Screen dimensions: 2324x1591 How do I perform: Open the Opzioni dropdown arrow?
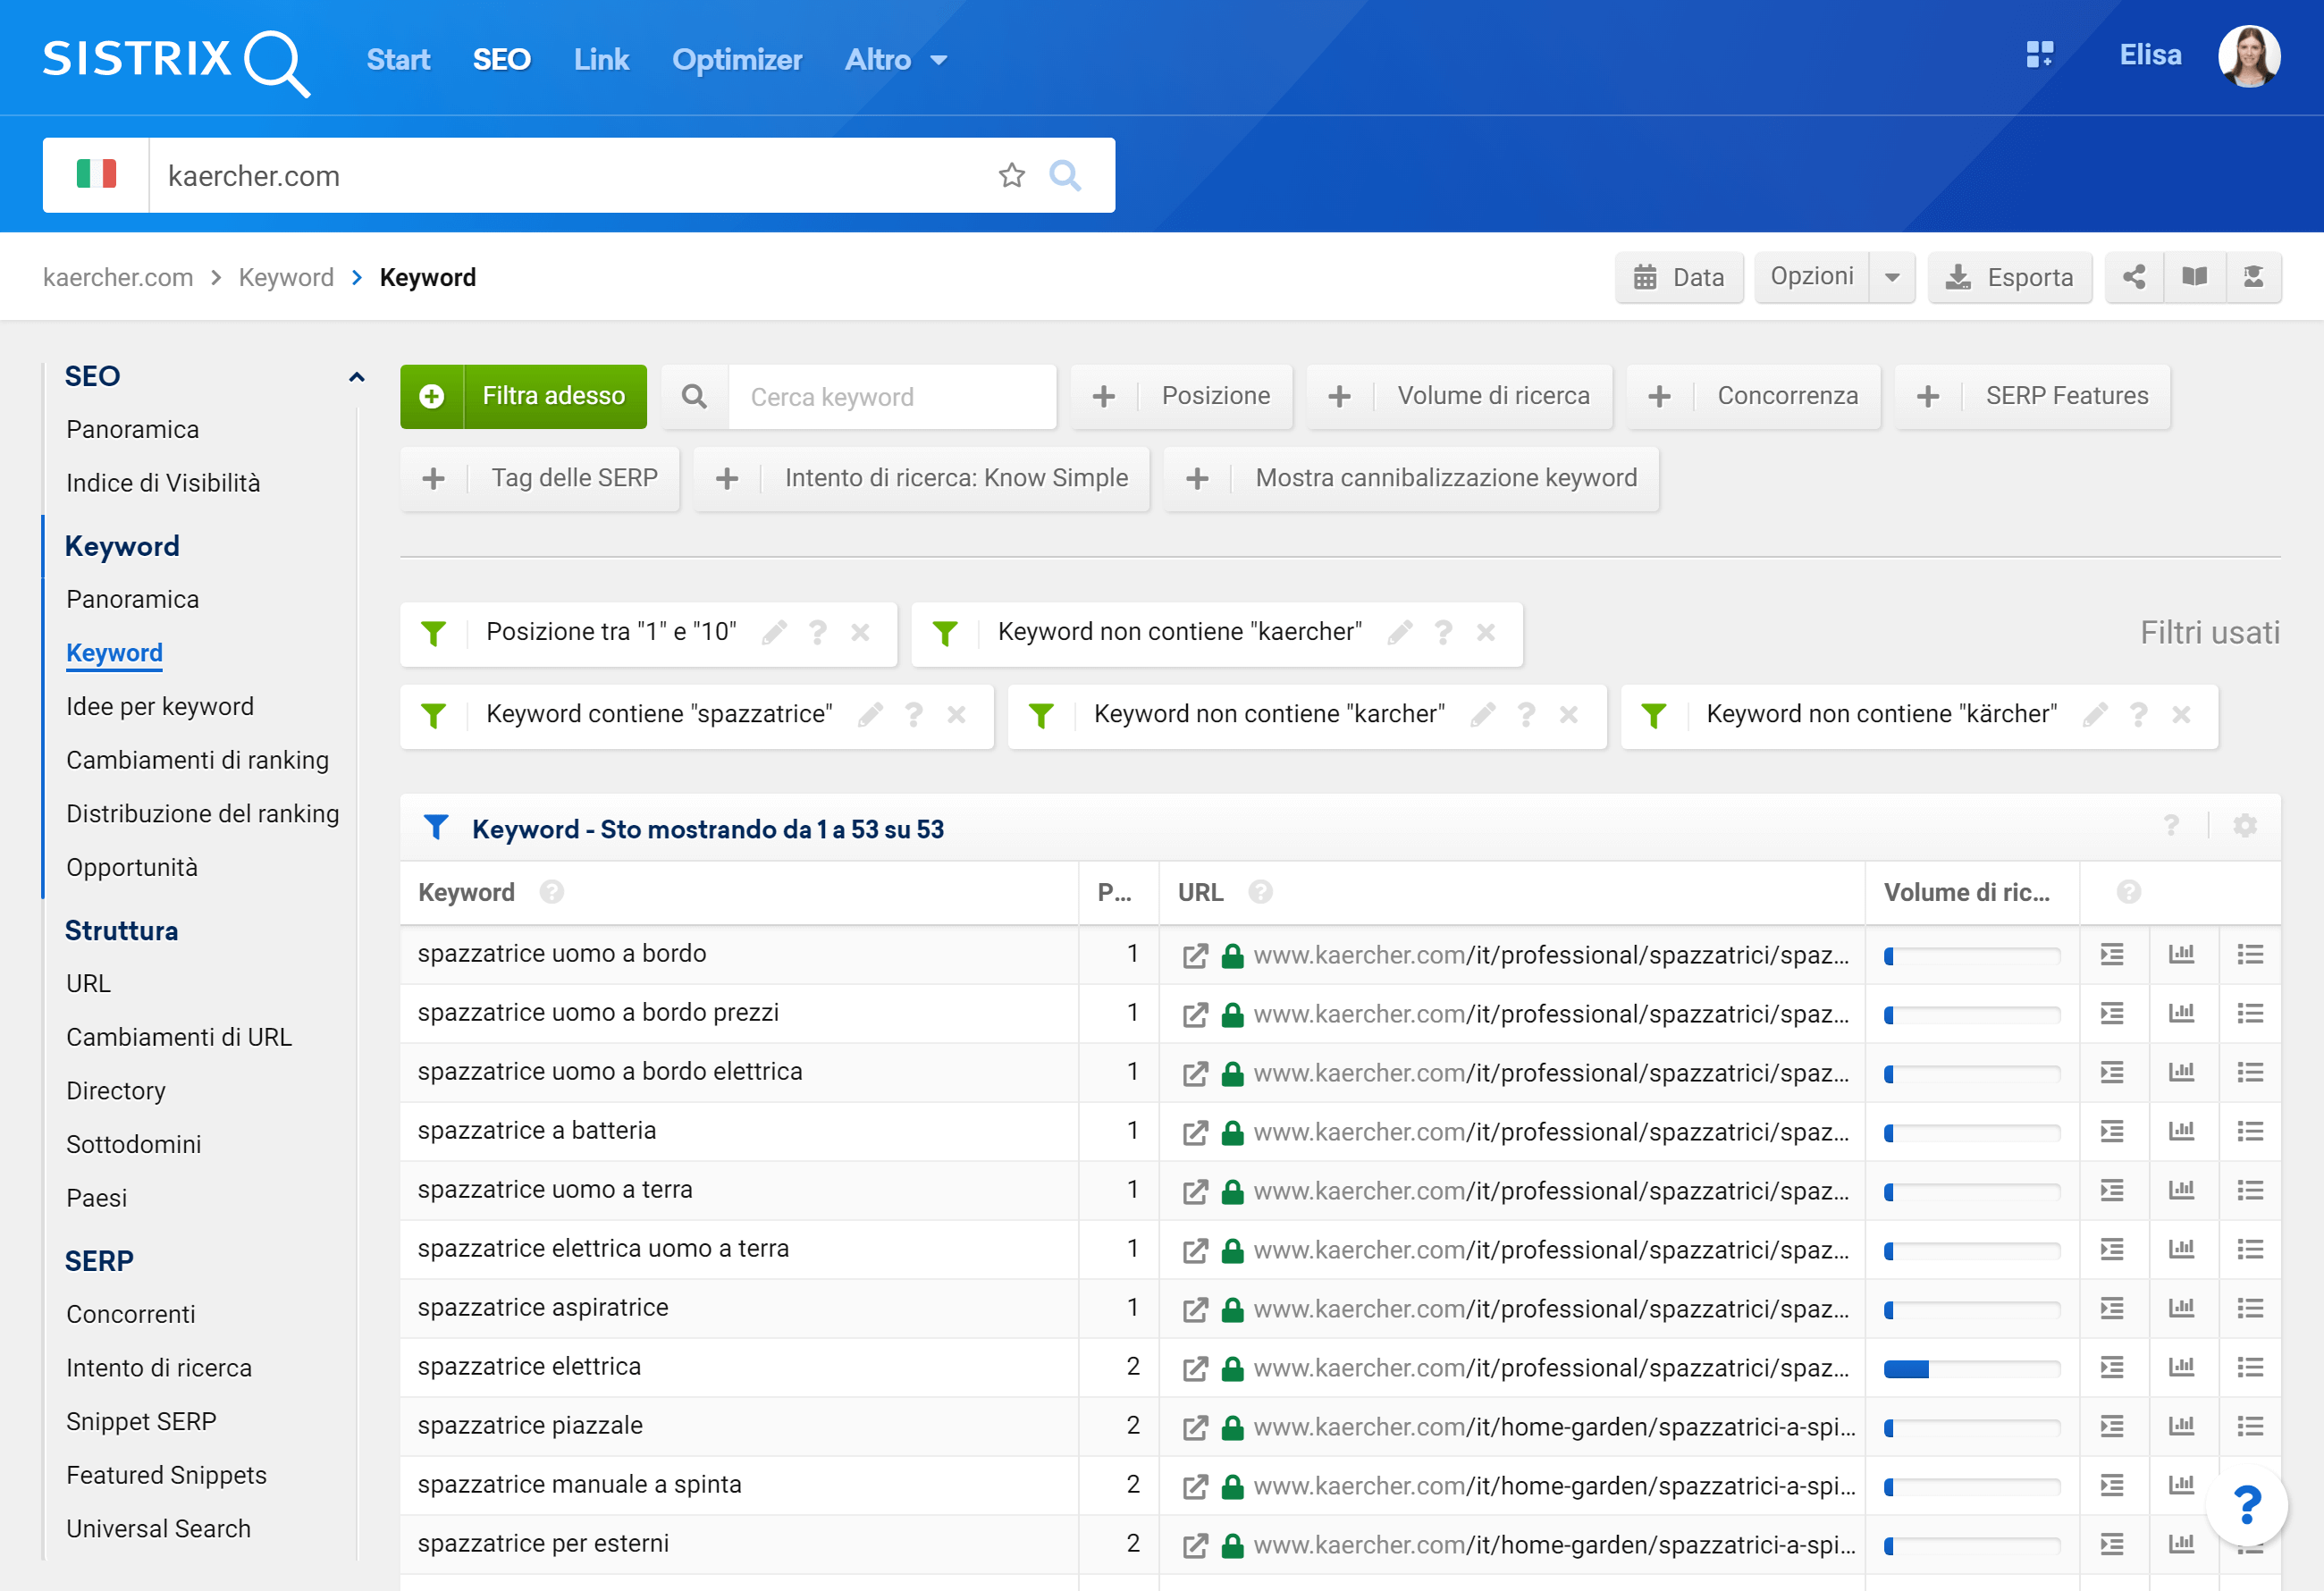tap(1892, 277)
